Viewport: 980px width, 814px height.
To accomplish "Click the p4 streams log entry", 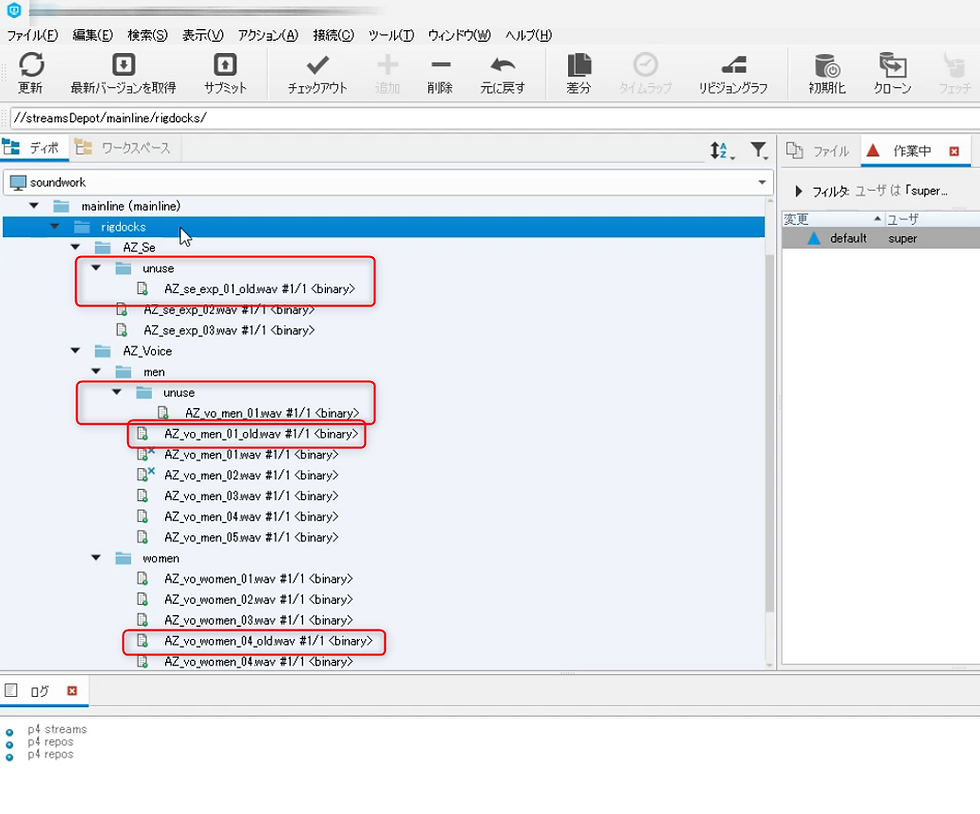I will (57, 729).
